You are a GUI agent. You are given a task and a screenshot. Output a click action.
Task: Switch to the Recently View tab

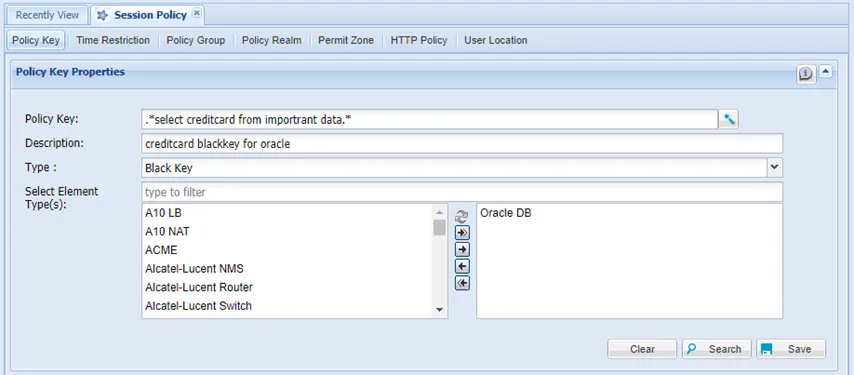[47, 15]
